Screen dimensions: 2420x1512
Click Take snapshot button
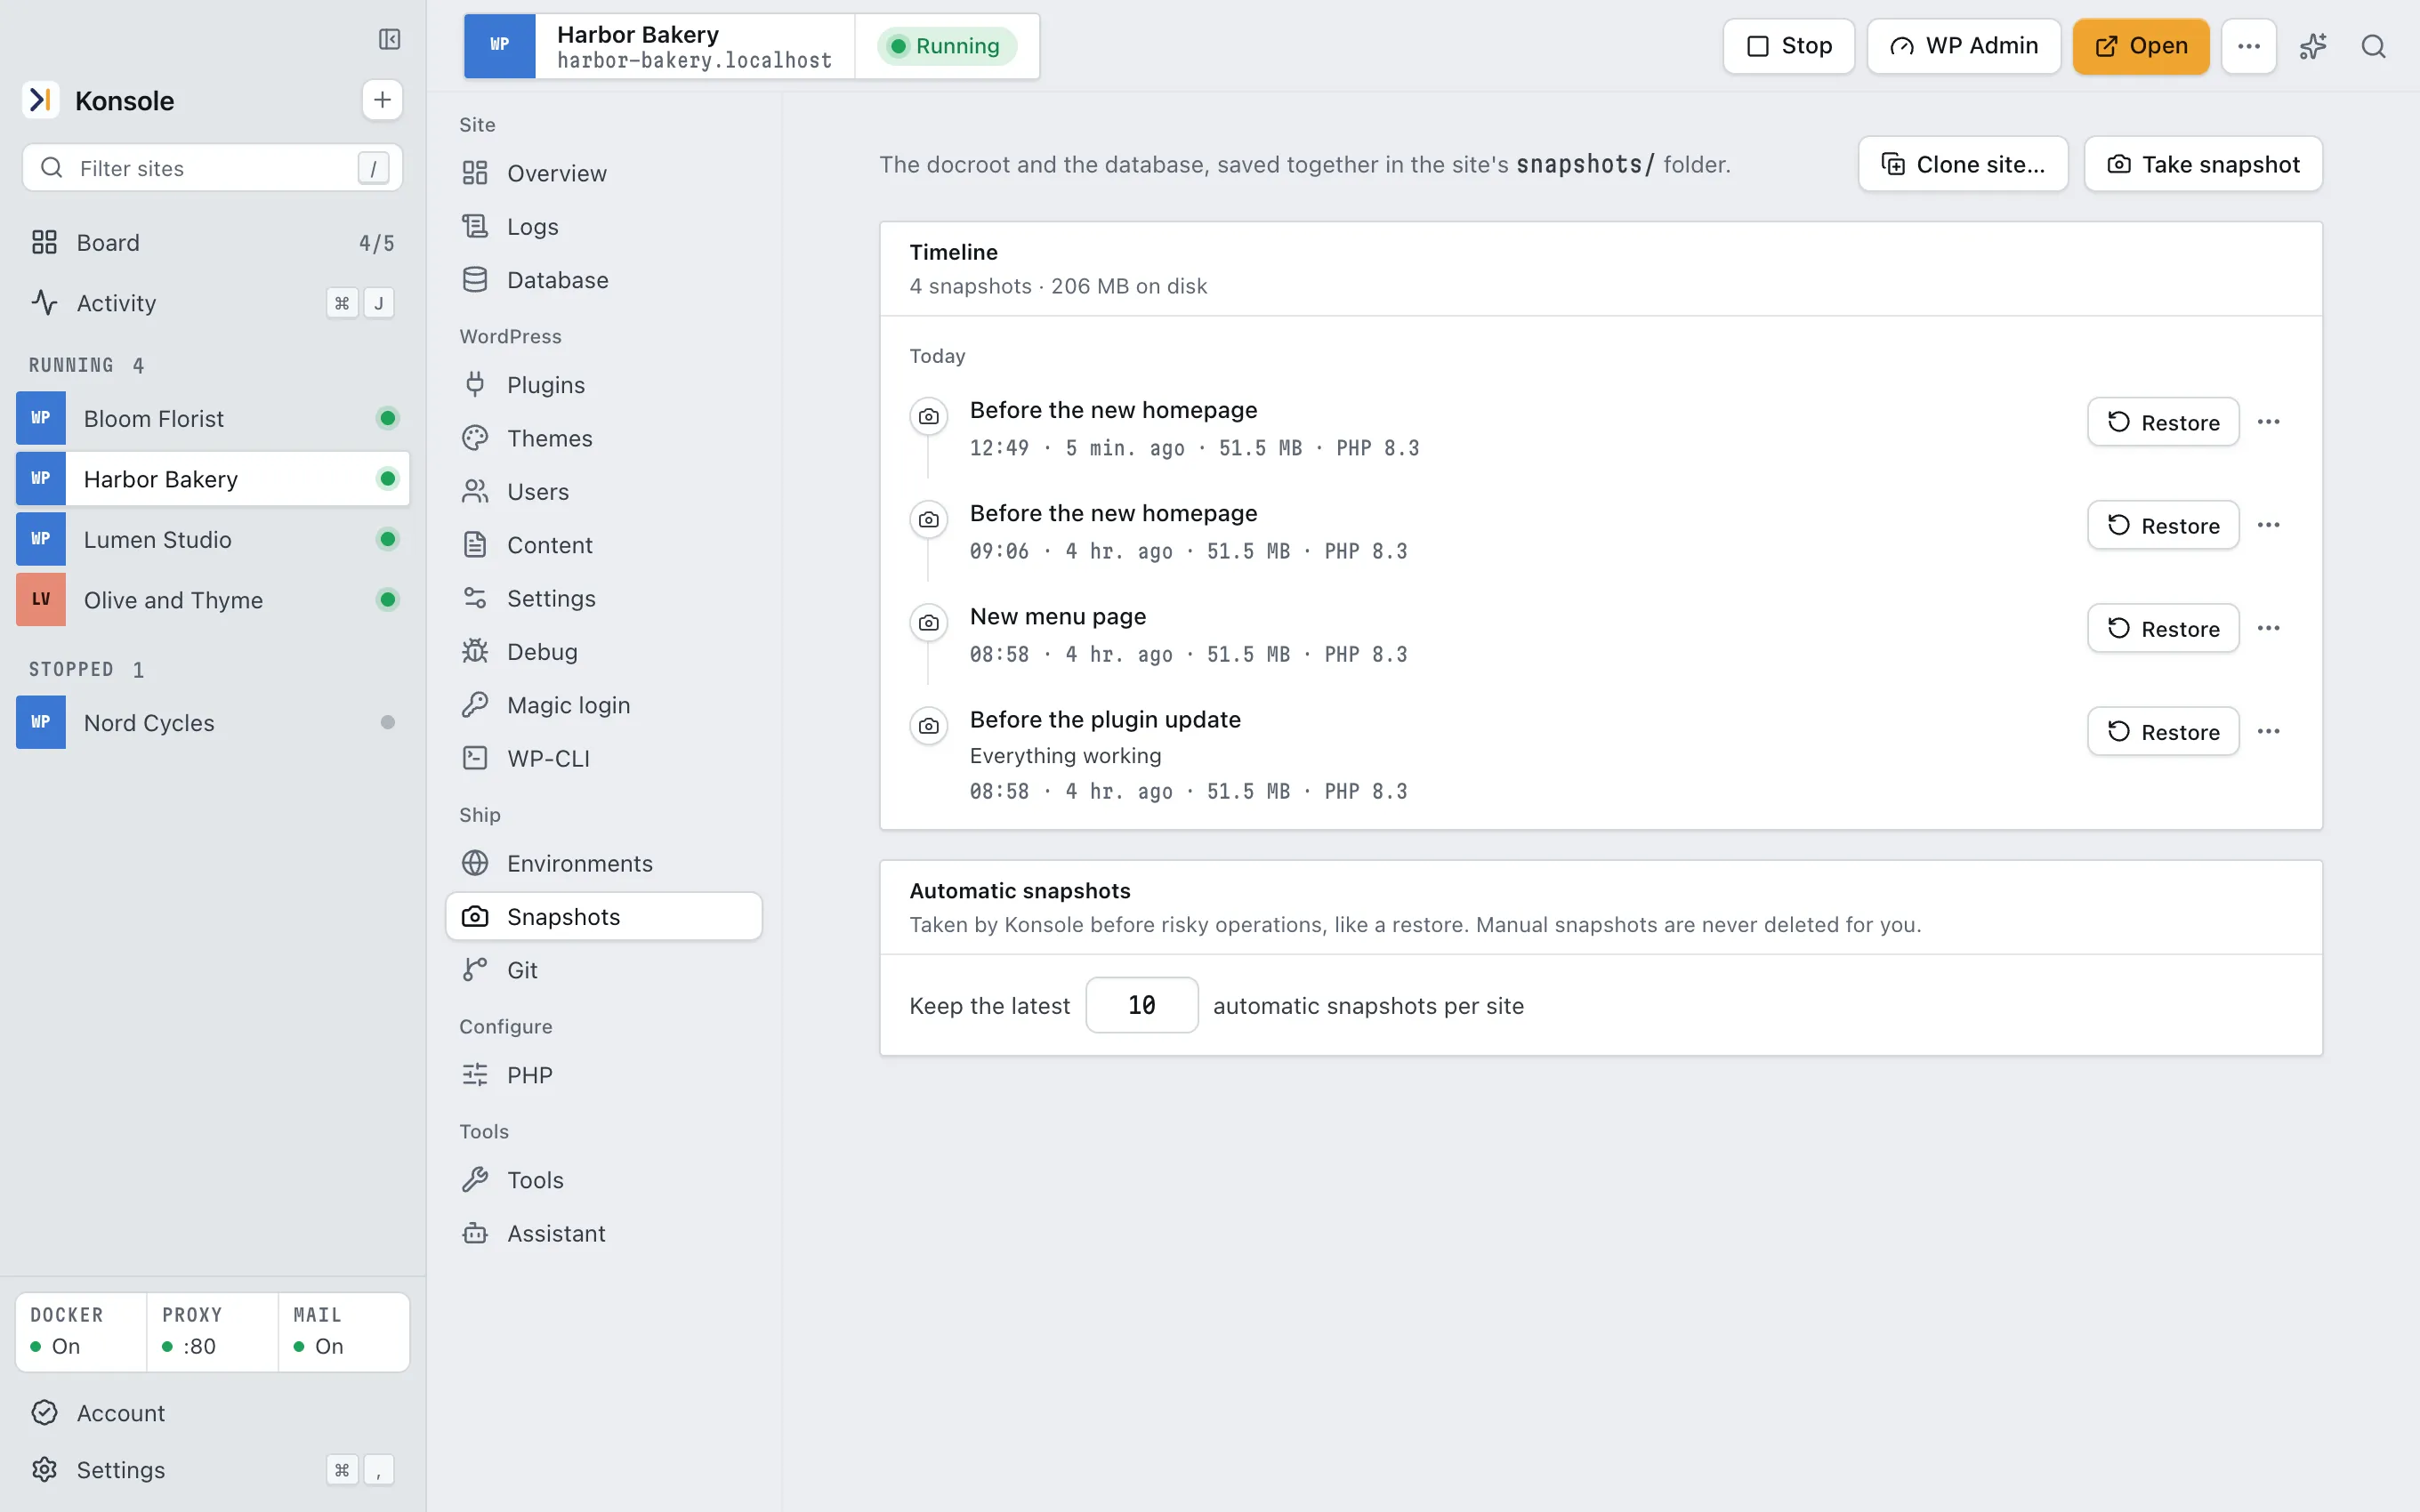coord(2203,164)
